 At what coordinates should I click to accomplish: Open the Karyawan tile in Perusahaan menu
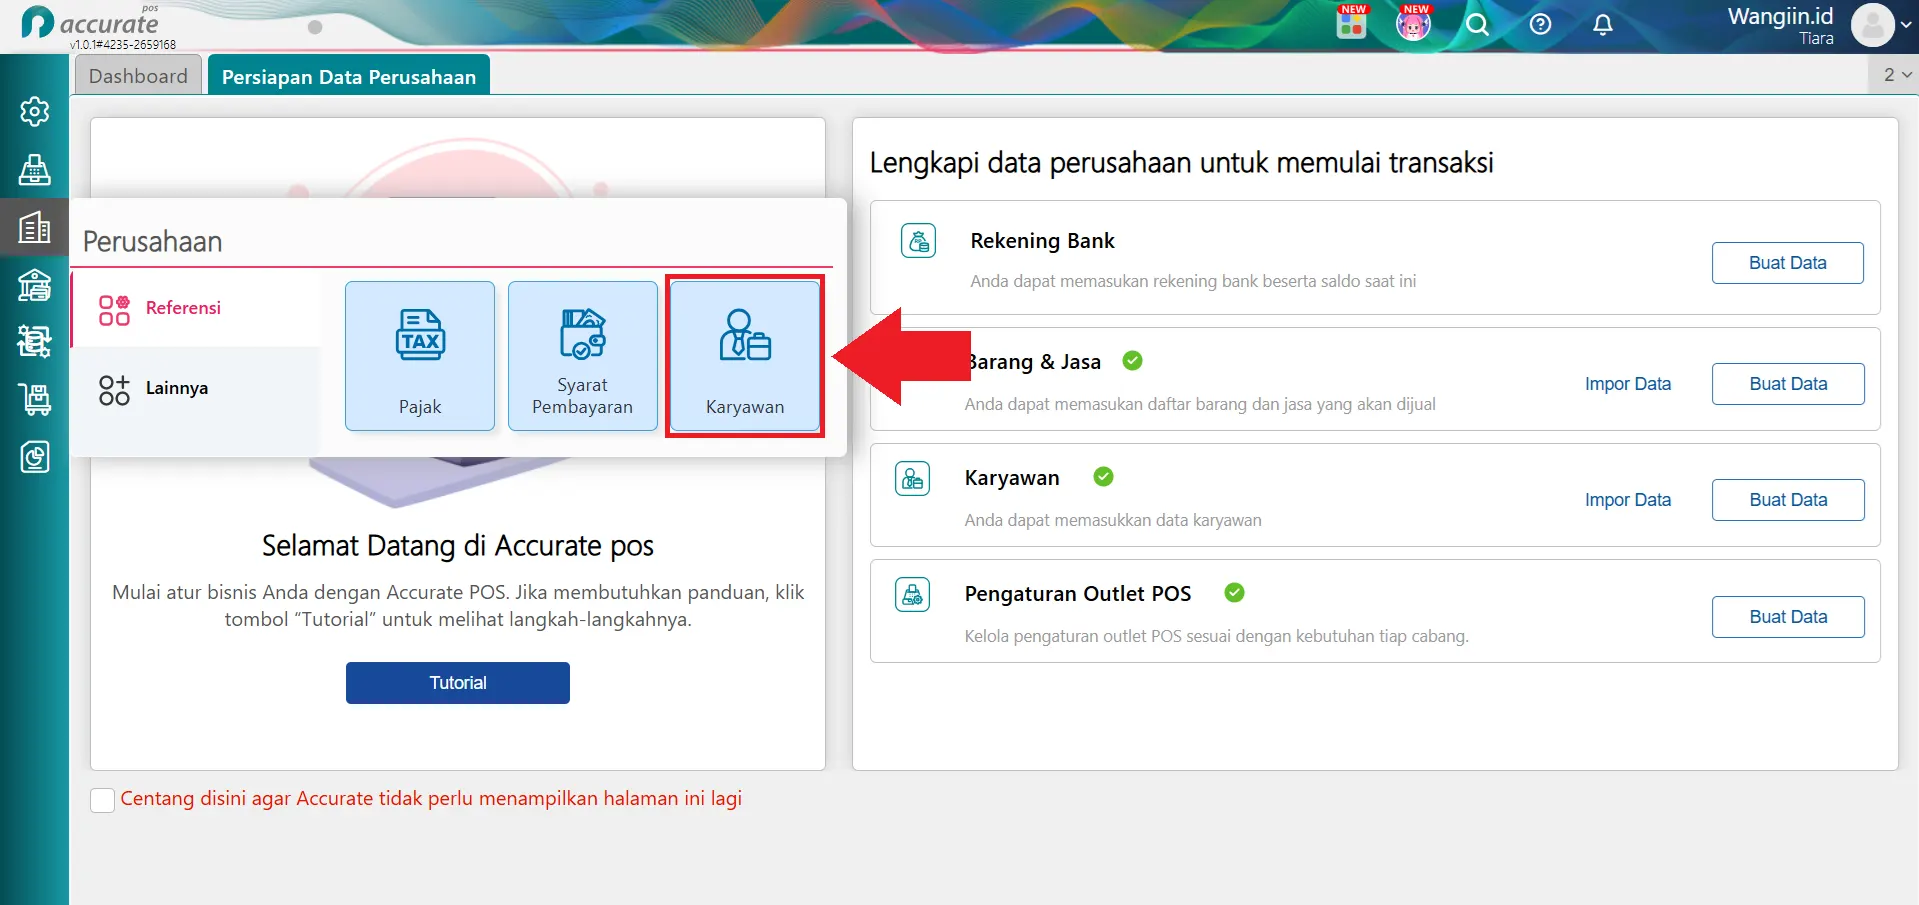point(745,356)
